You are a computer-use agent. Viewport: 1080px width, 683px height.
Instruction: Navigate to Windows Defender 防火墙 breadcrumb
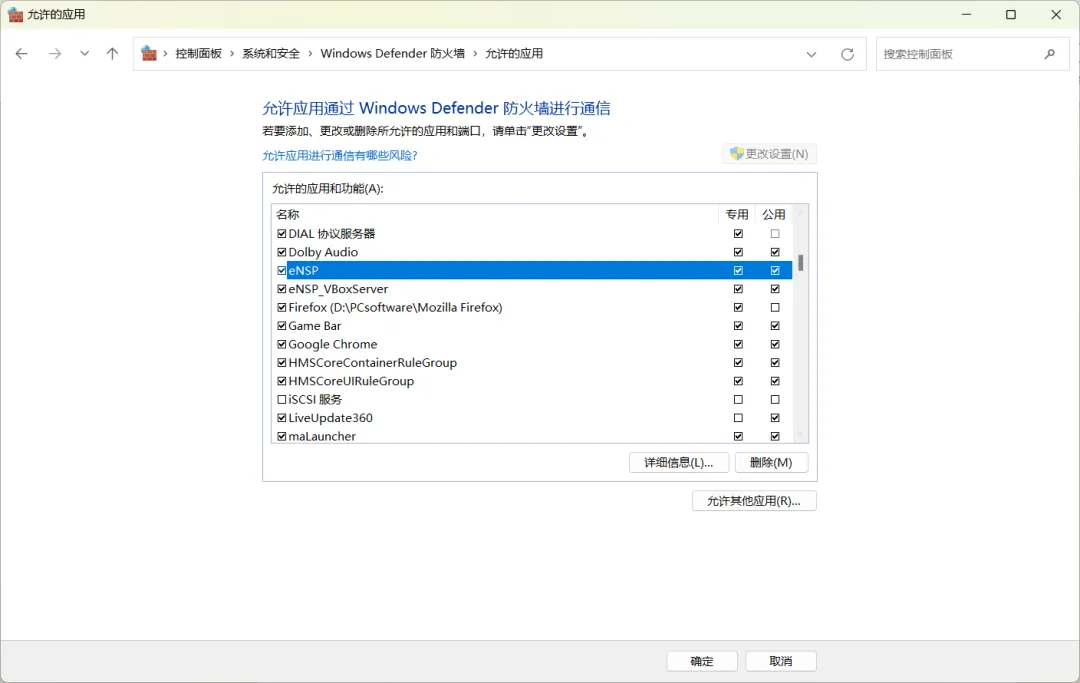(393, 54)
